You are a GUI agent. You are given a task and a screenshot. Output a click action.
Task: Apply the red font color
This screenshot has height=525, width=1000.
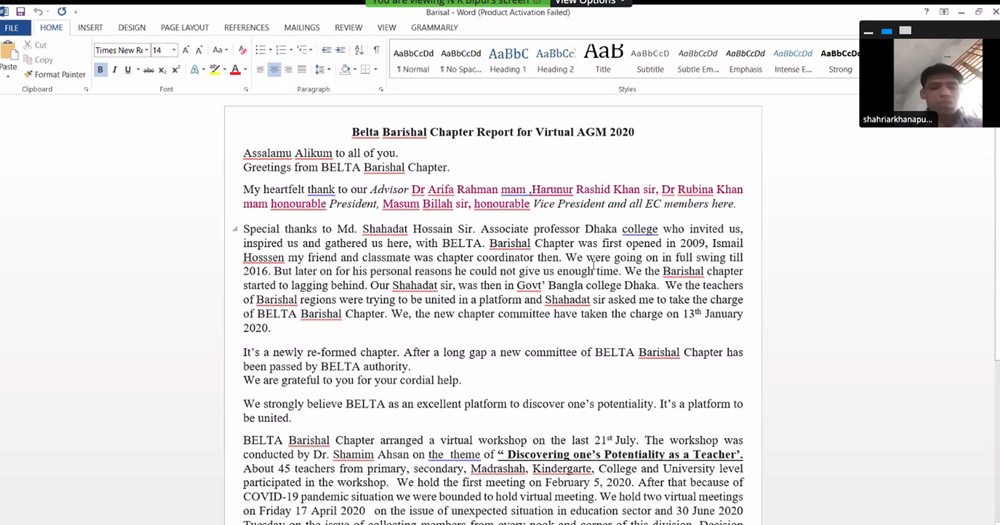(x=235, y=70)
